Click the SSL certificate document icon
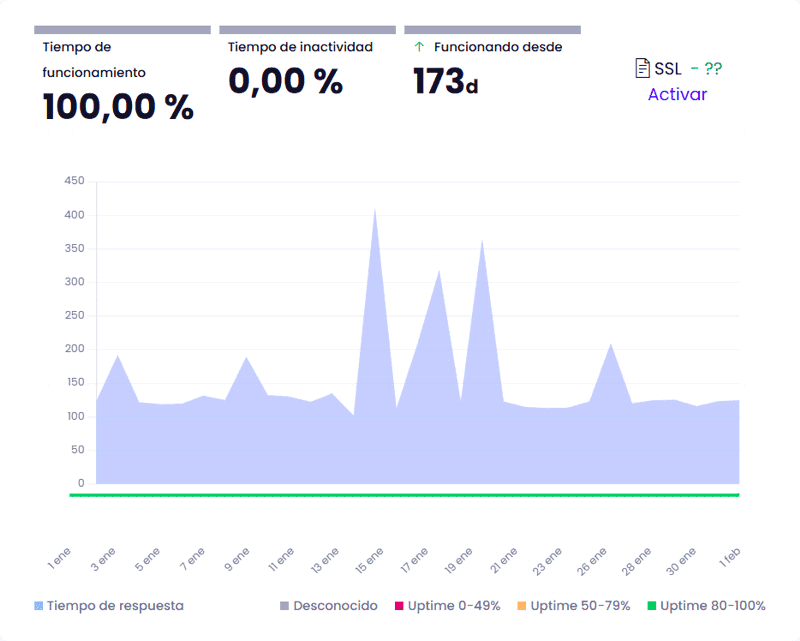Screen dimensions: 800x641 pyautogui.click(x=643, y=68)
